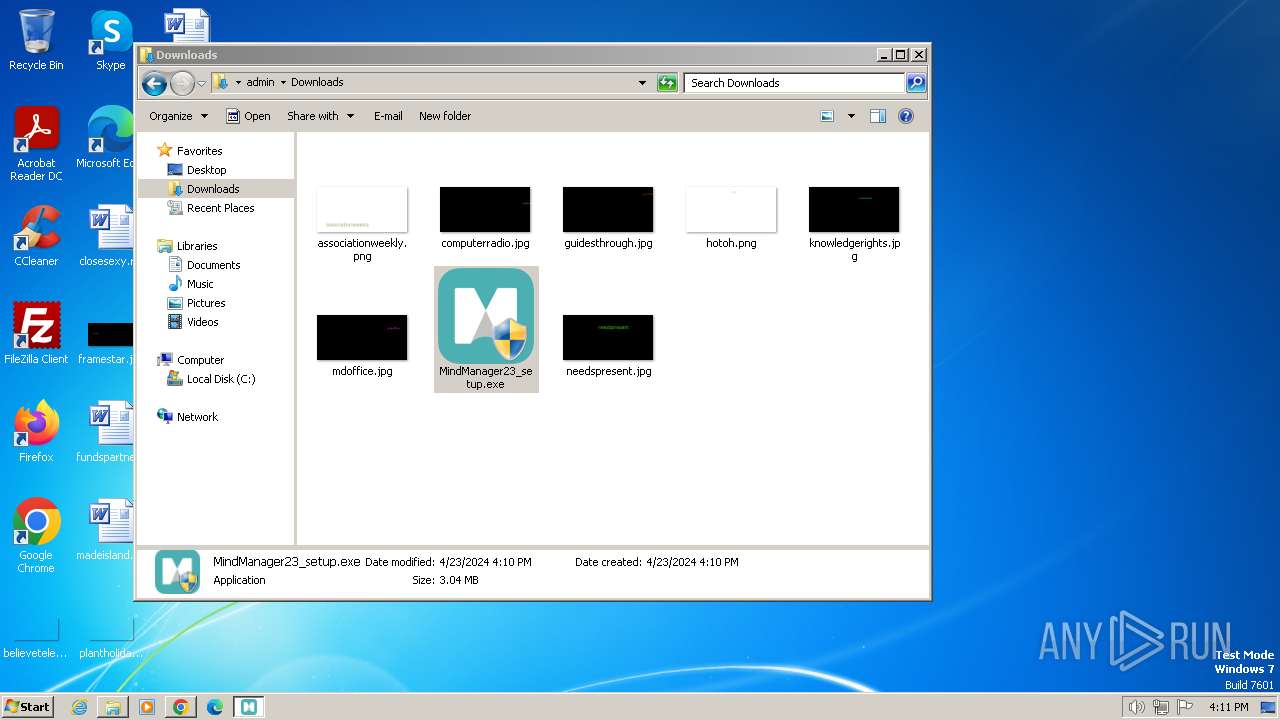Open the Share with menu
Screen dimensions: 1280x720
tap(320, 116)
